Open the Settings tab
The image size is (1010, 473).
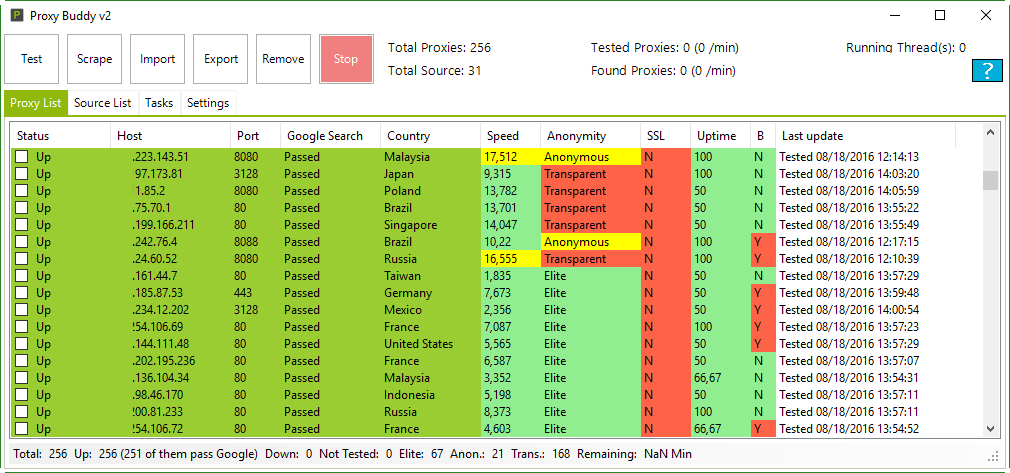tap(208, 103)
